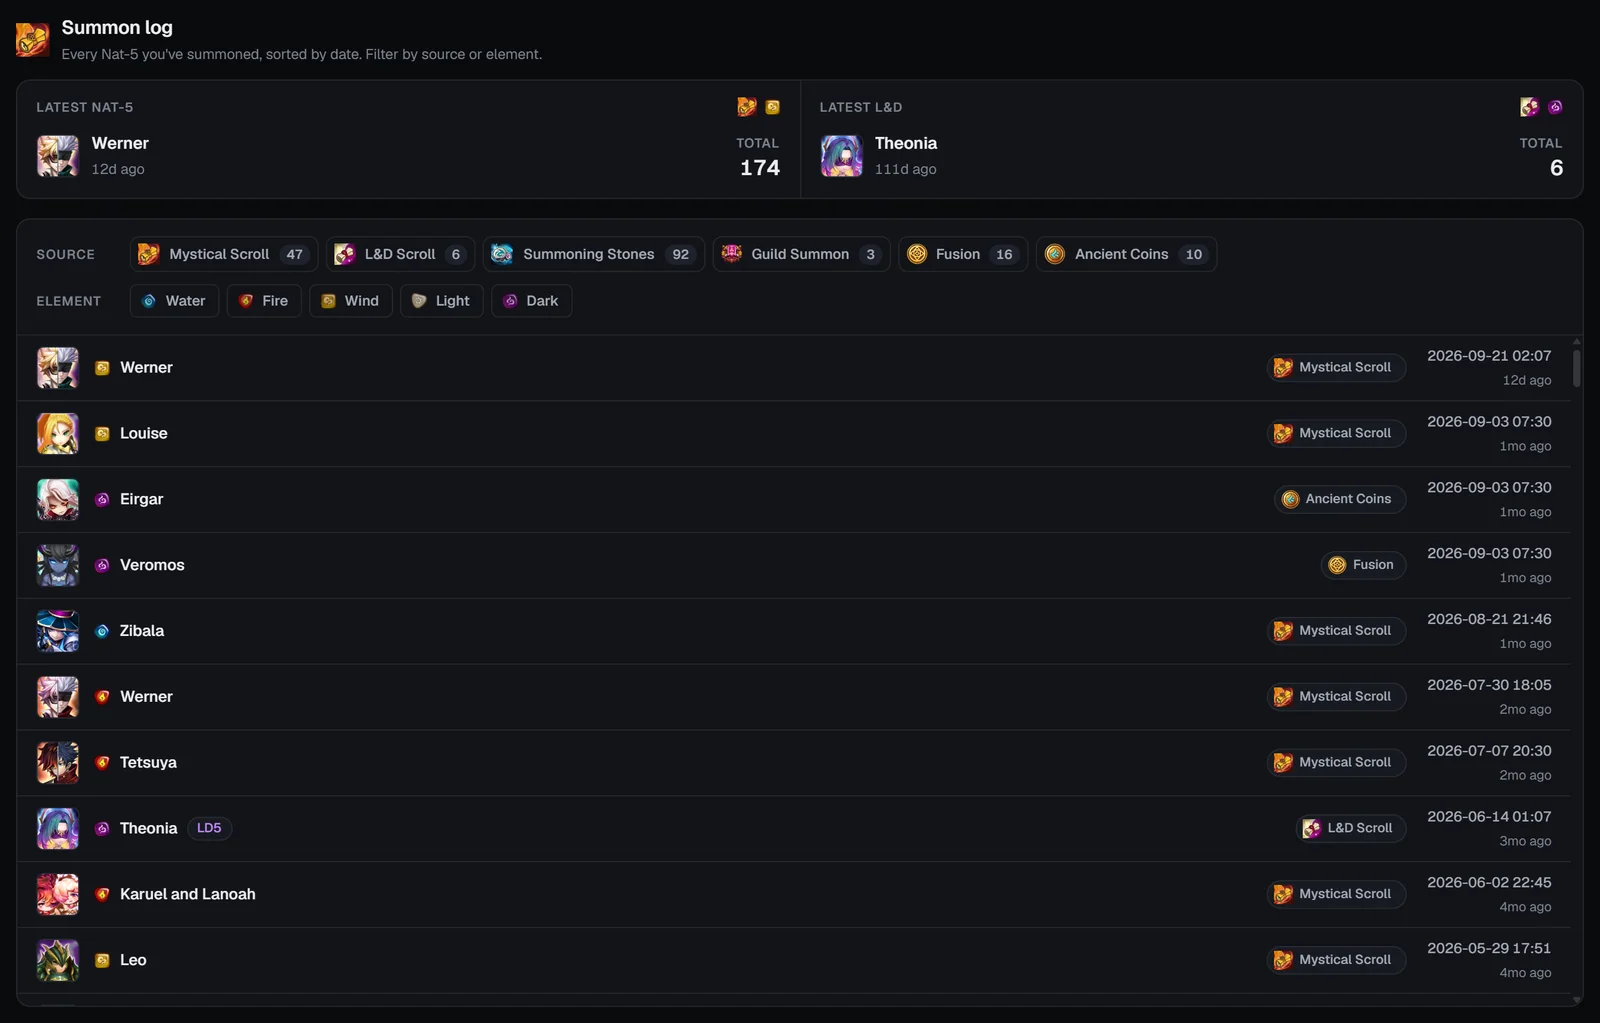Click Mystical Scroll tag in Zibala row
Screen dimensions: 1600x1023
[x=1336, y=631]
